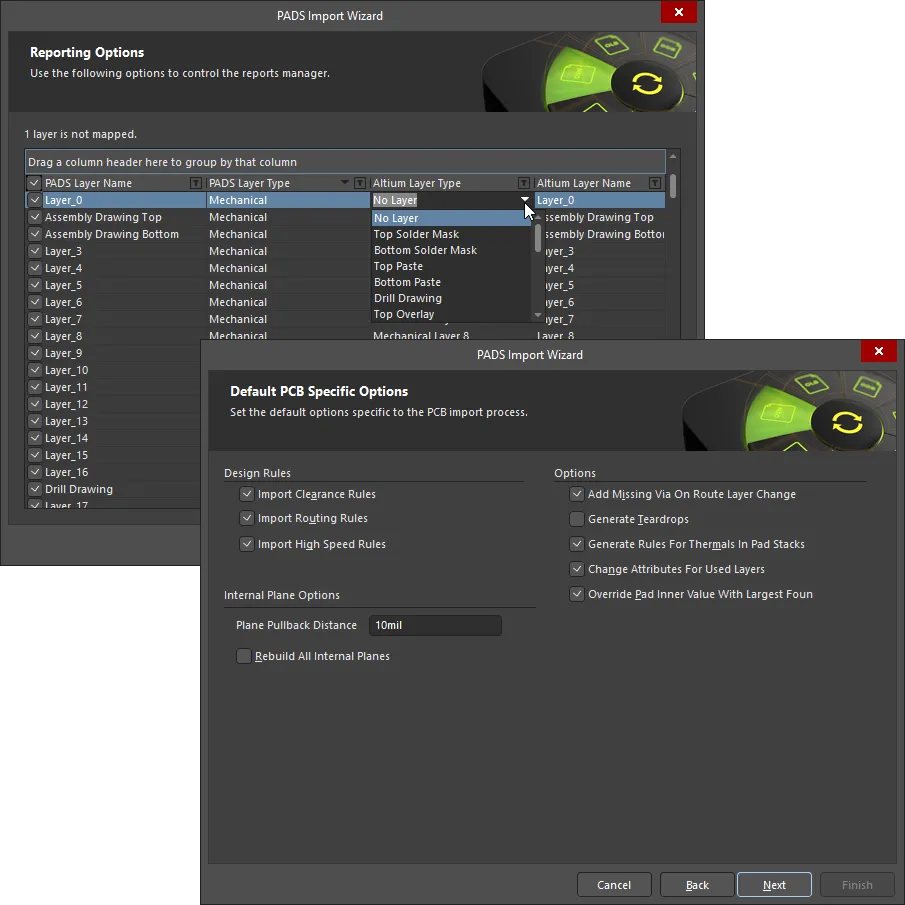Open the filter for Altium Layer Type column
Screen dimensions: 905x905
click(x=523, y=183)
